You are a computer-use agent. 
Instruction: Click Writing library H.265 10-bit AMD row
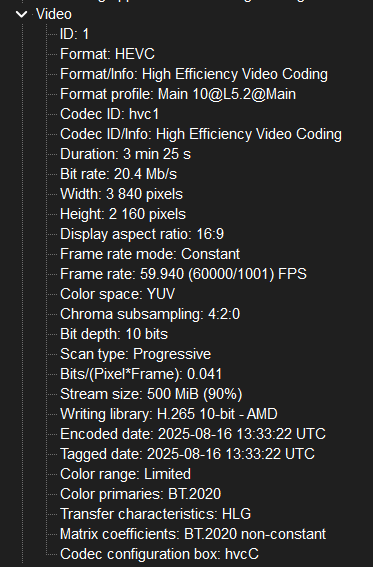click(x=169, y=414)
